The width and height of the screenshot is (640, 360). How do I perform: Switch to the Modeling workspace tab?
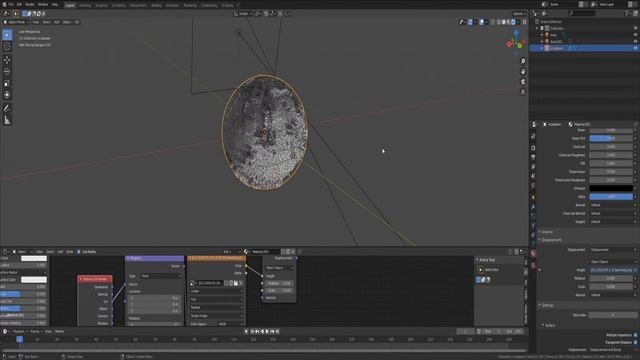coord(85,5)
